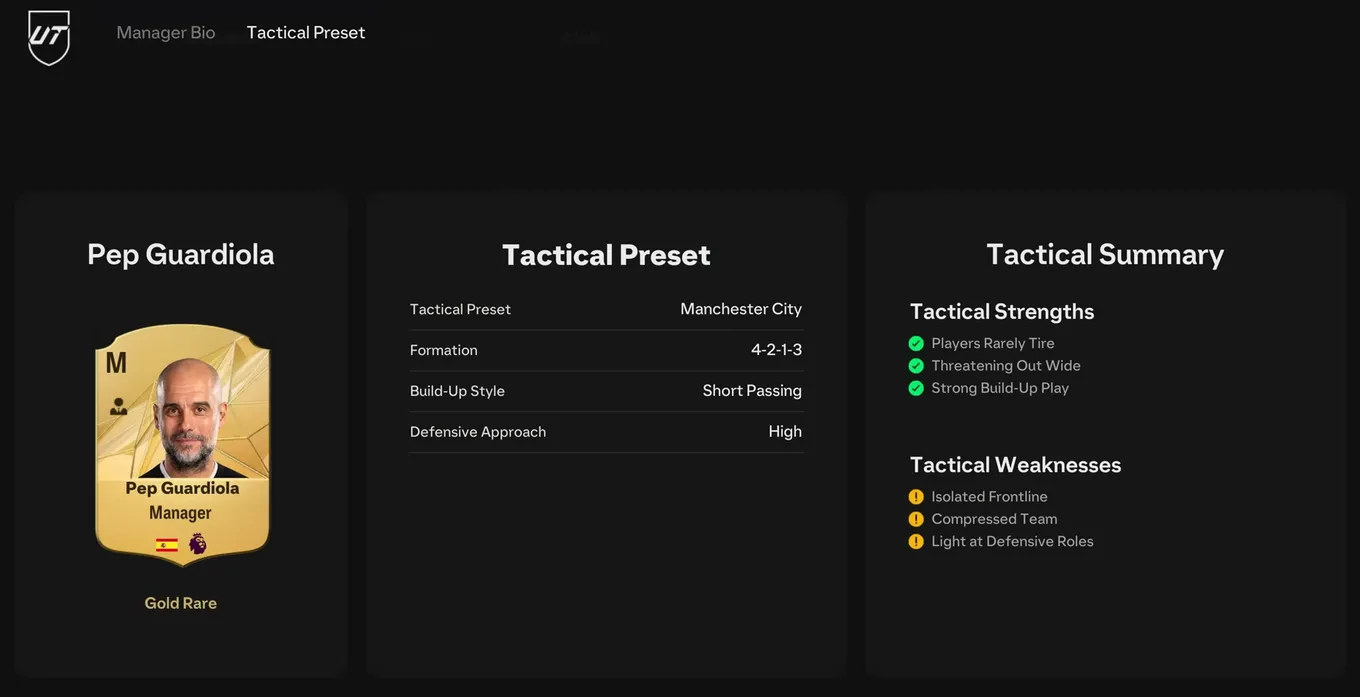
Task: Click the Players Rarely Tire text
Action: tap(993, 343)
